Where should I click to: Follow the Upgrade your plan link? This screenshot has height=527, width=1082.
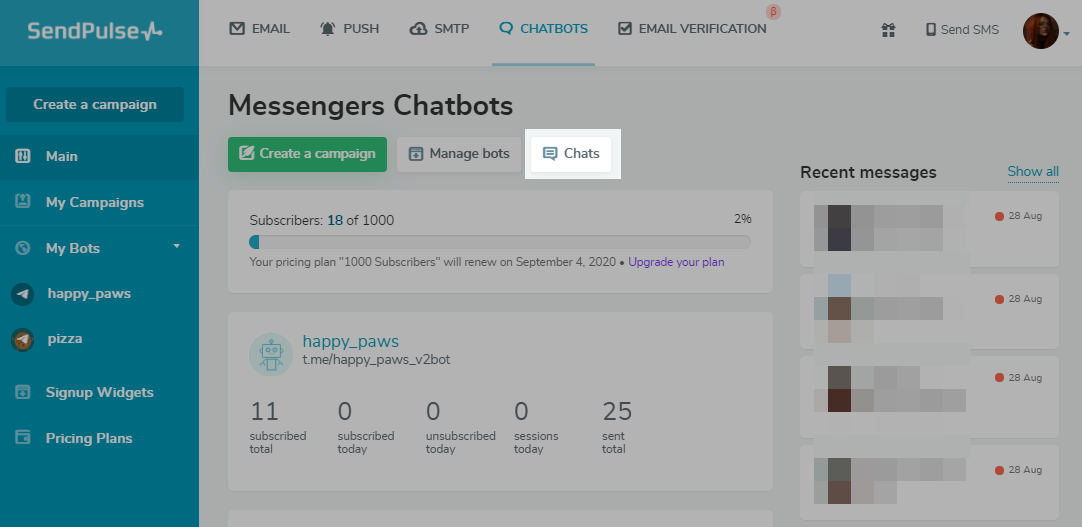click(676, 262)
